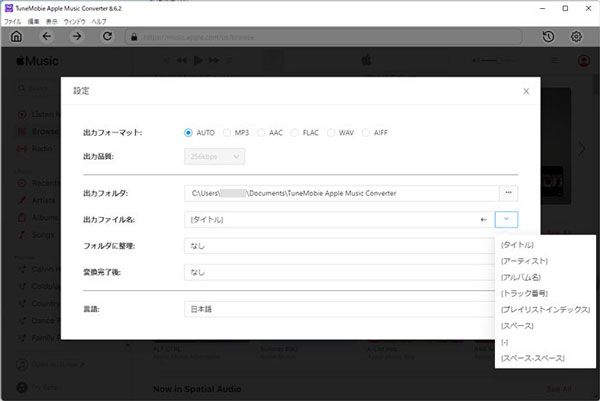
Task: Click the home icon in the toolbar
Action: [x=16, y=37]
